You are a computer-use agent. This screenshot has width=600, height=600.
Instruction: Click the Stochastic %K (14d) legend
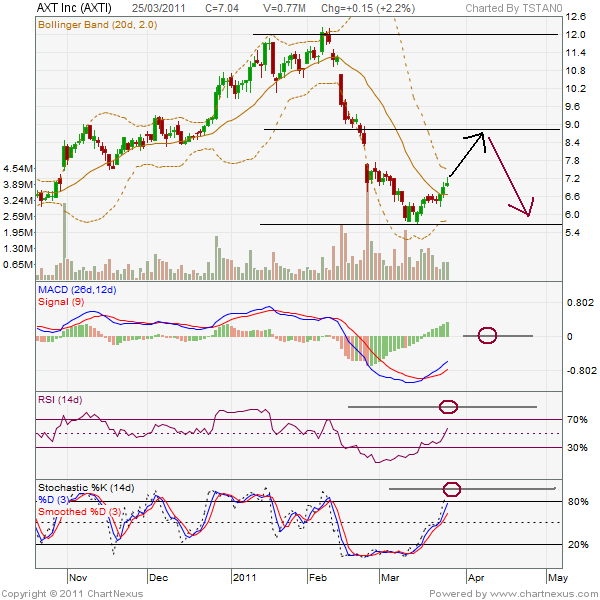(x=86, y=488)
